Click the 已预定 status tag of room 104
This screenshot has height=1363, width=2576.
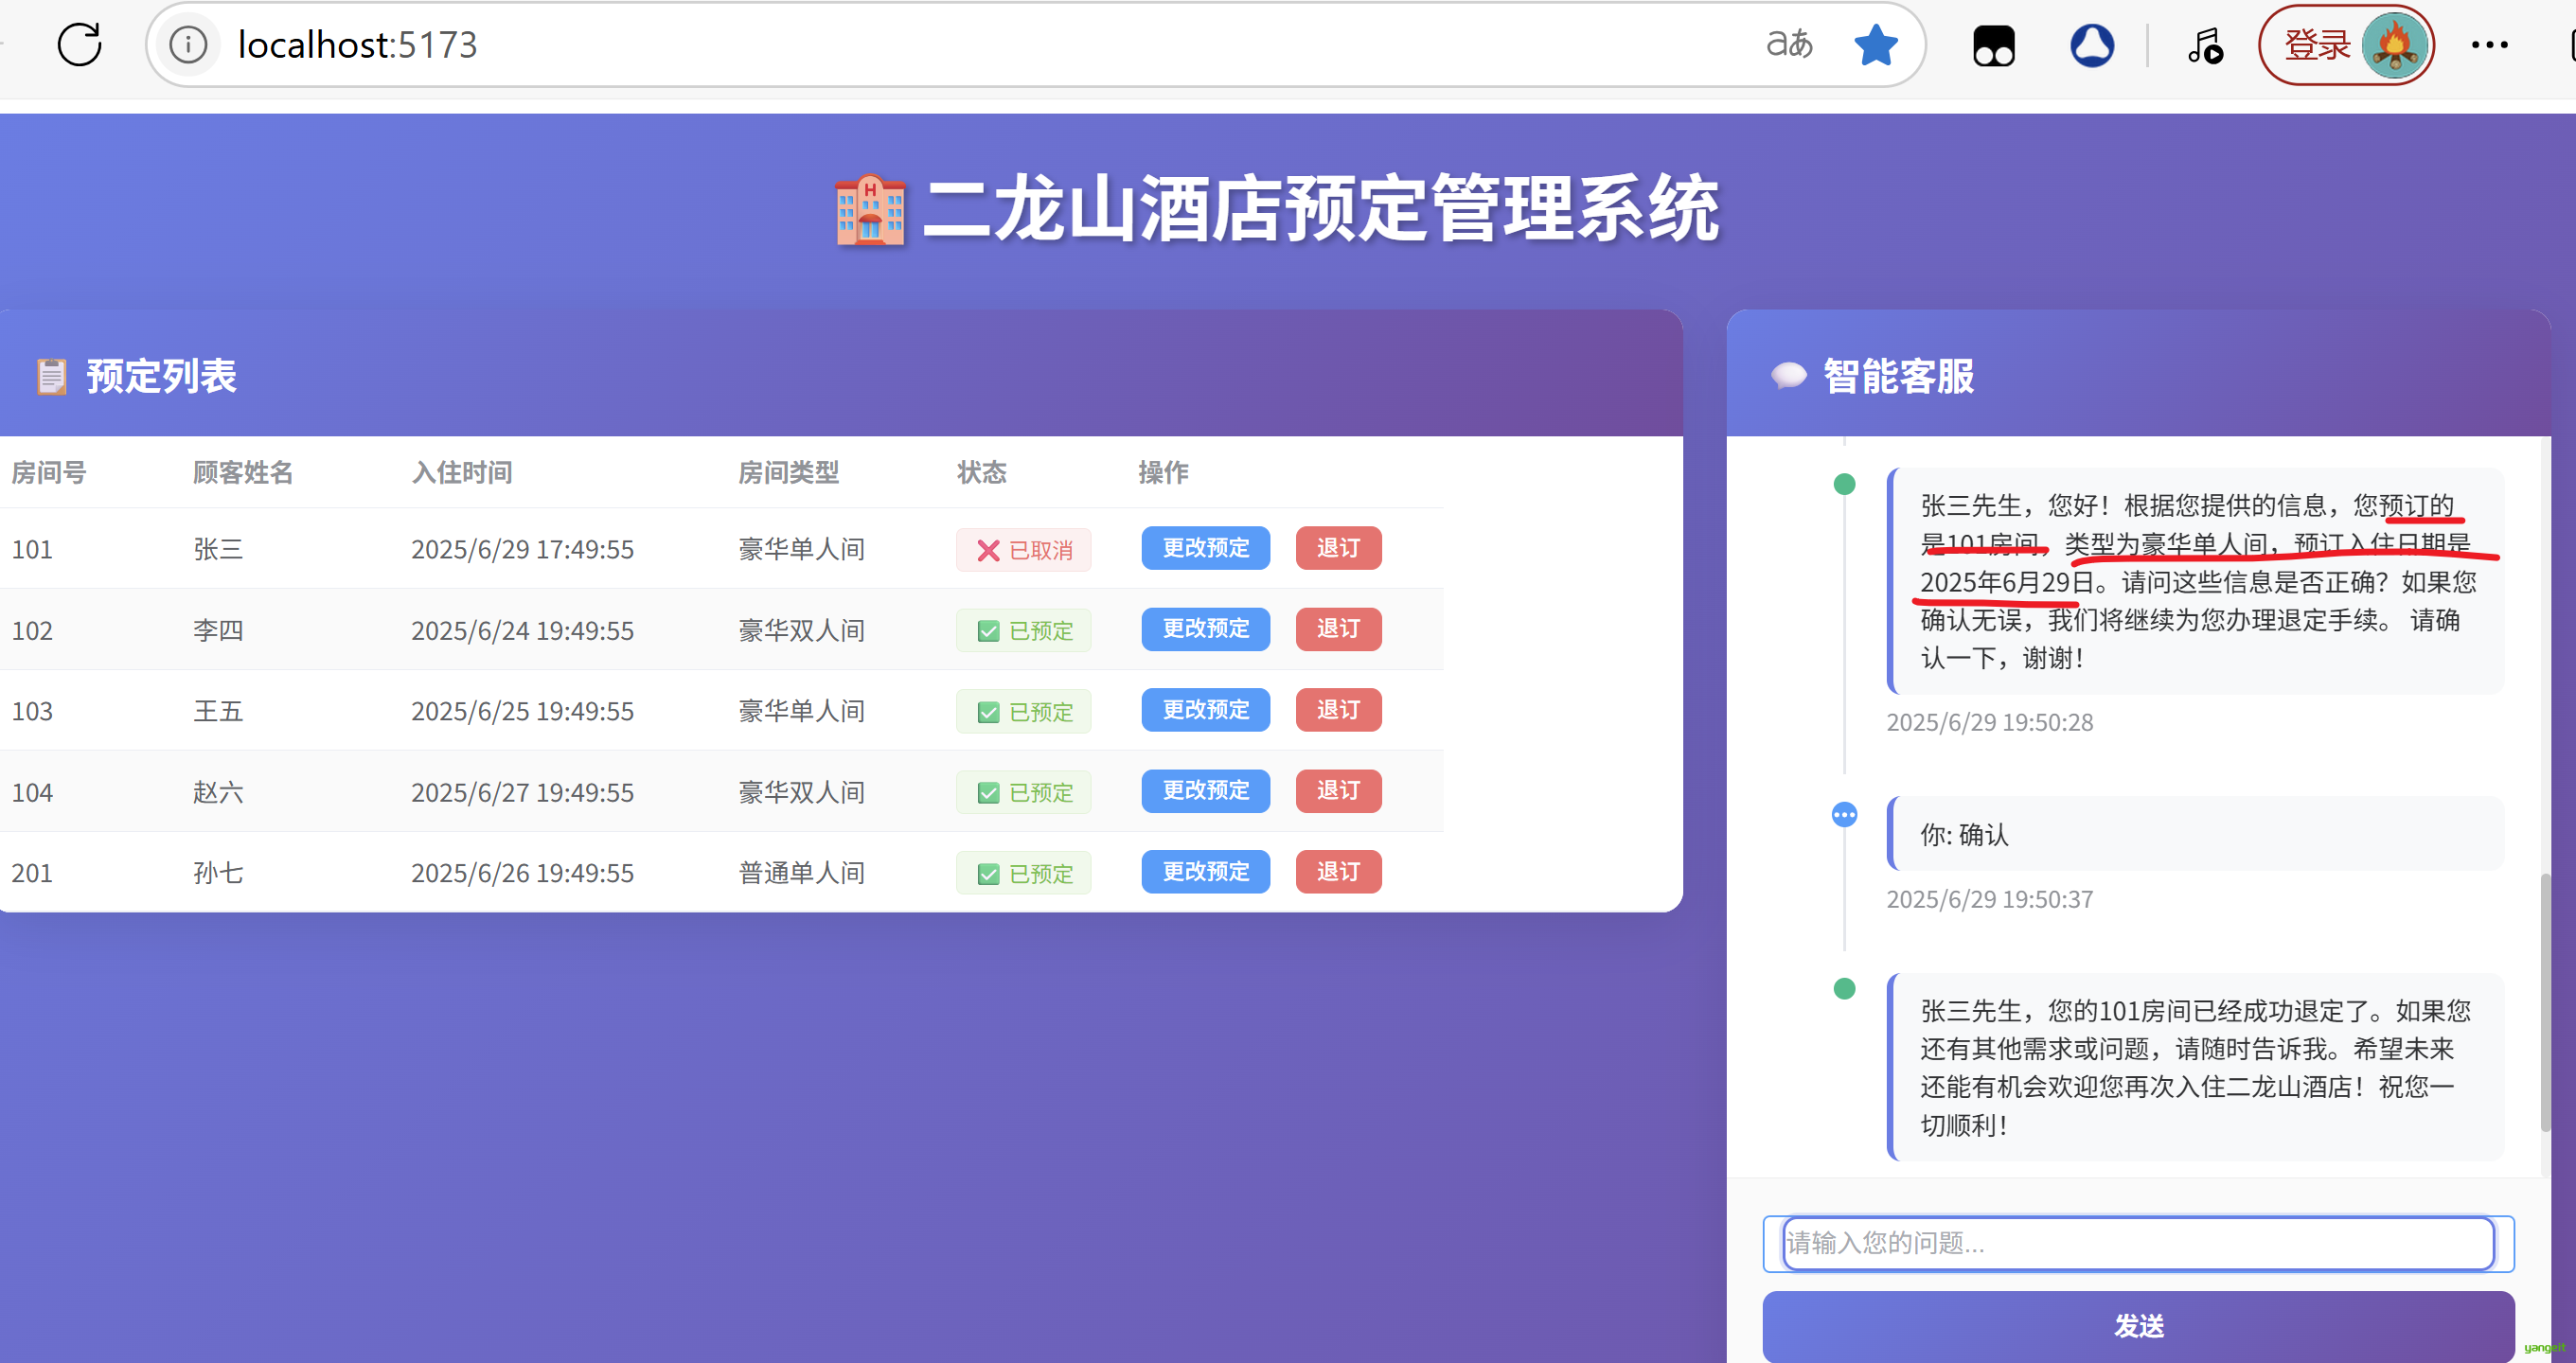[1023, 793]
